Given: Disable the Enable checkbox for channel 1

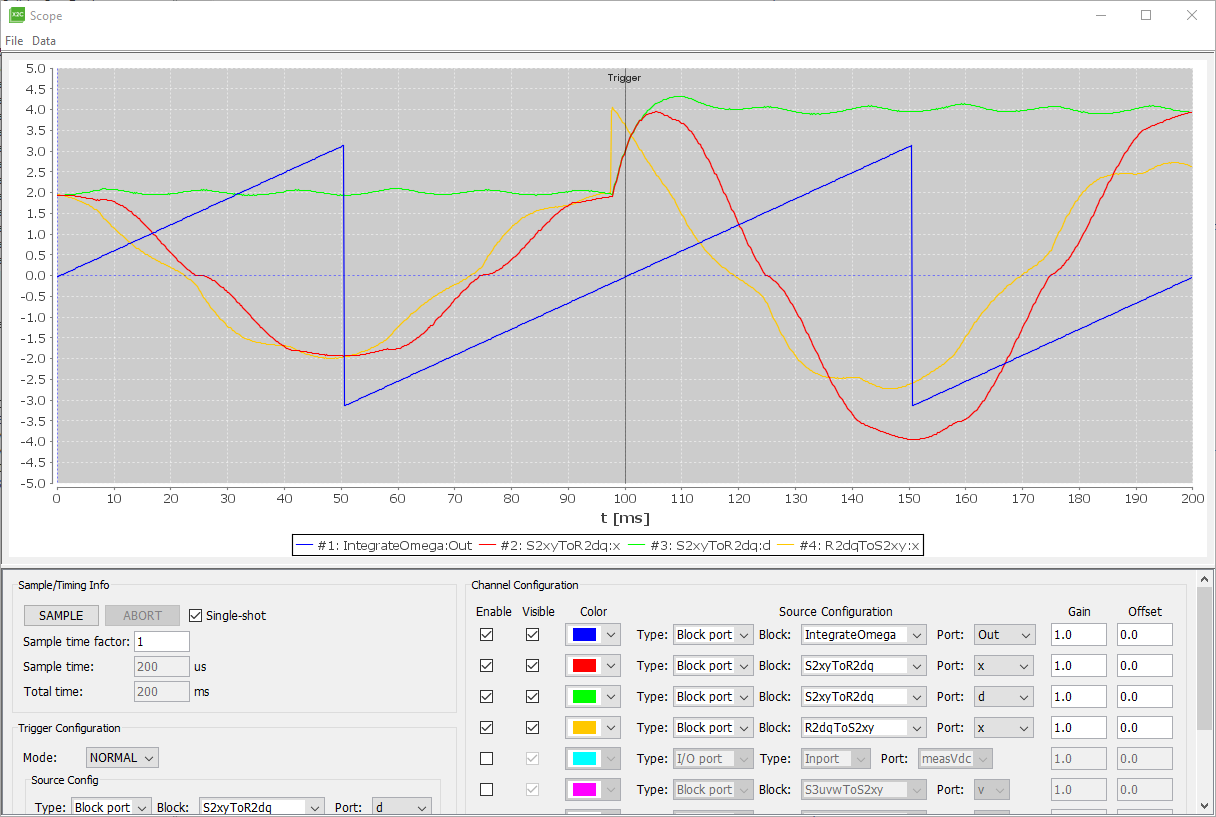Looking at the screenshot, I should click(486, 634).
